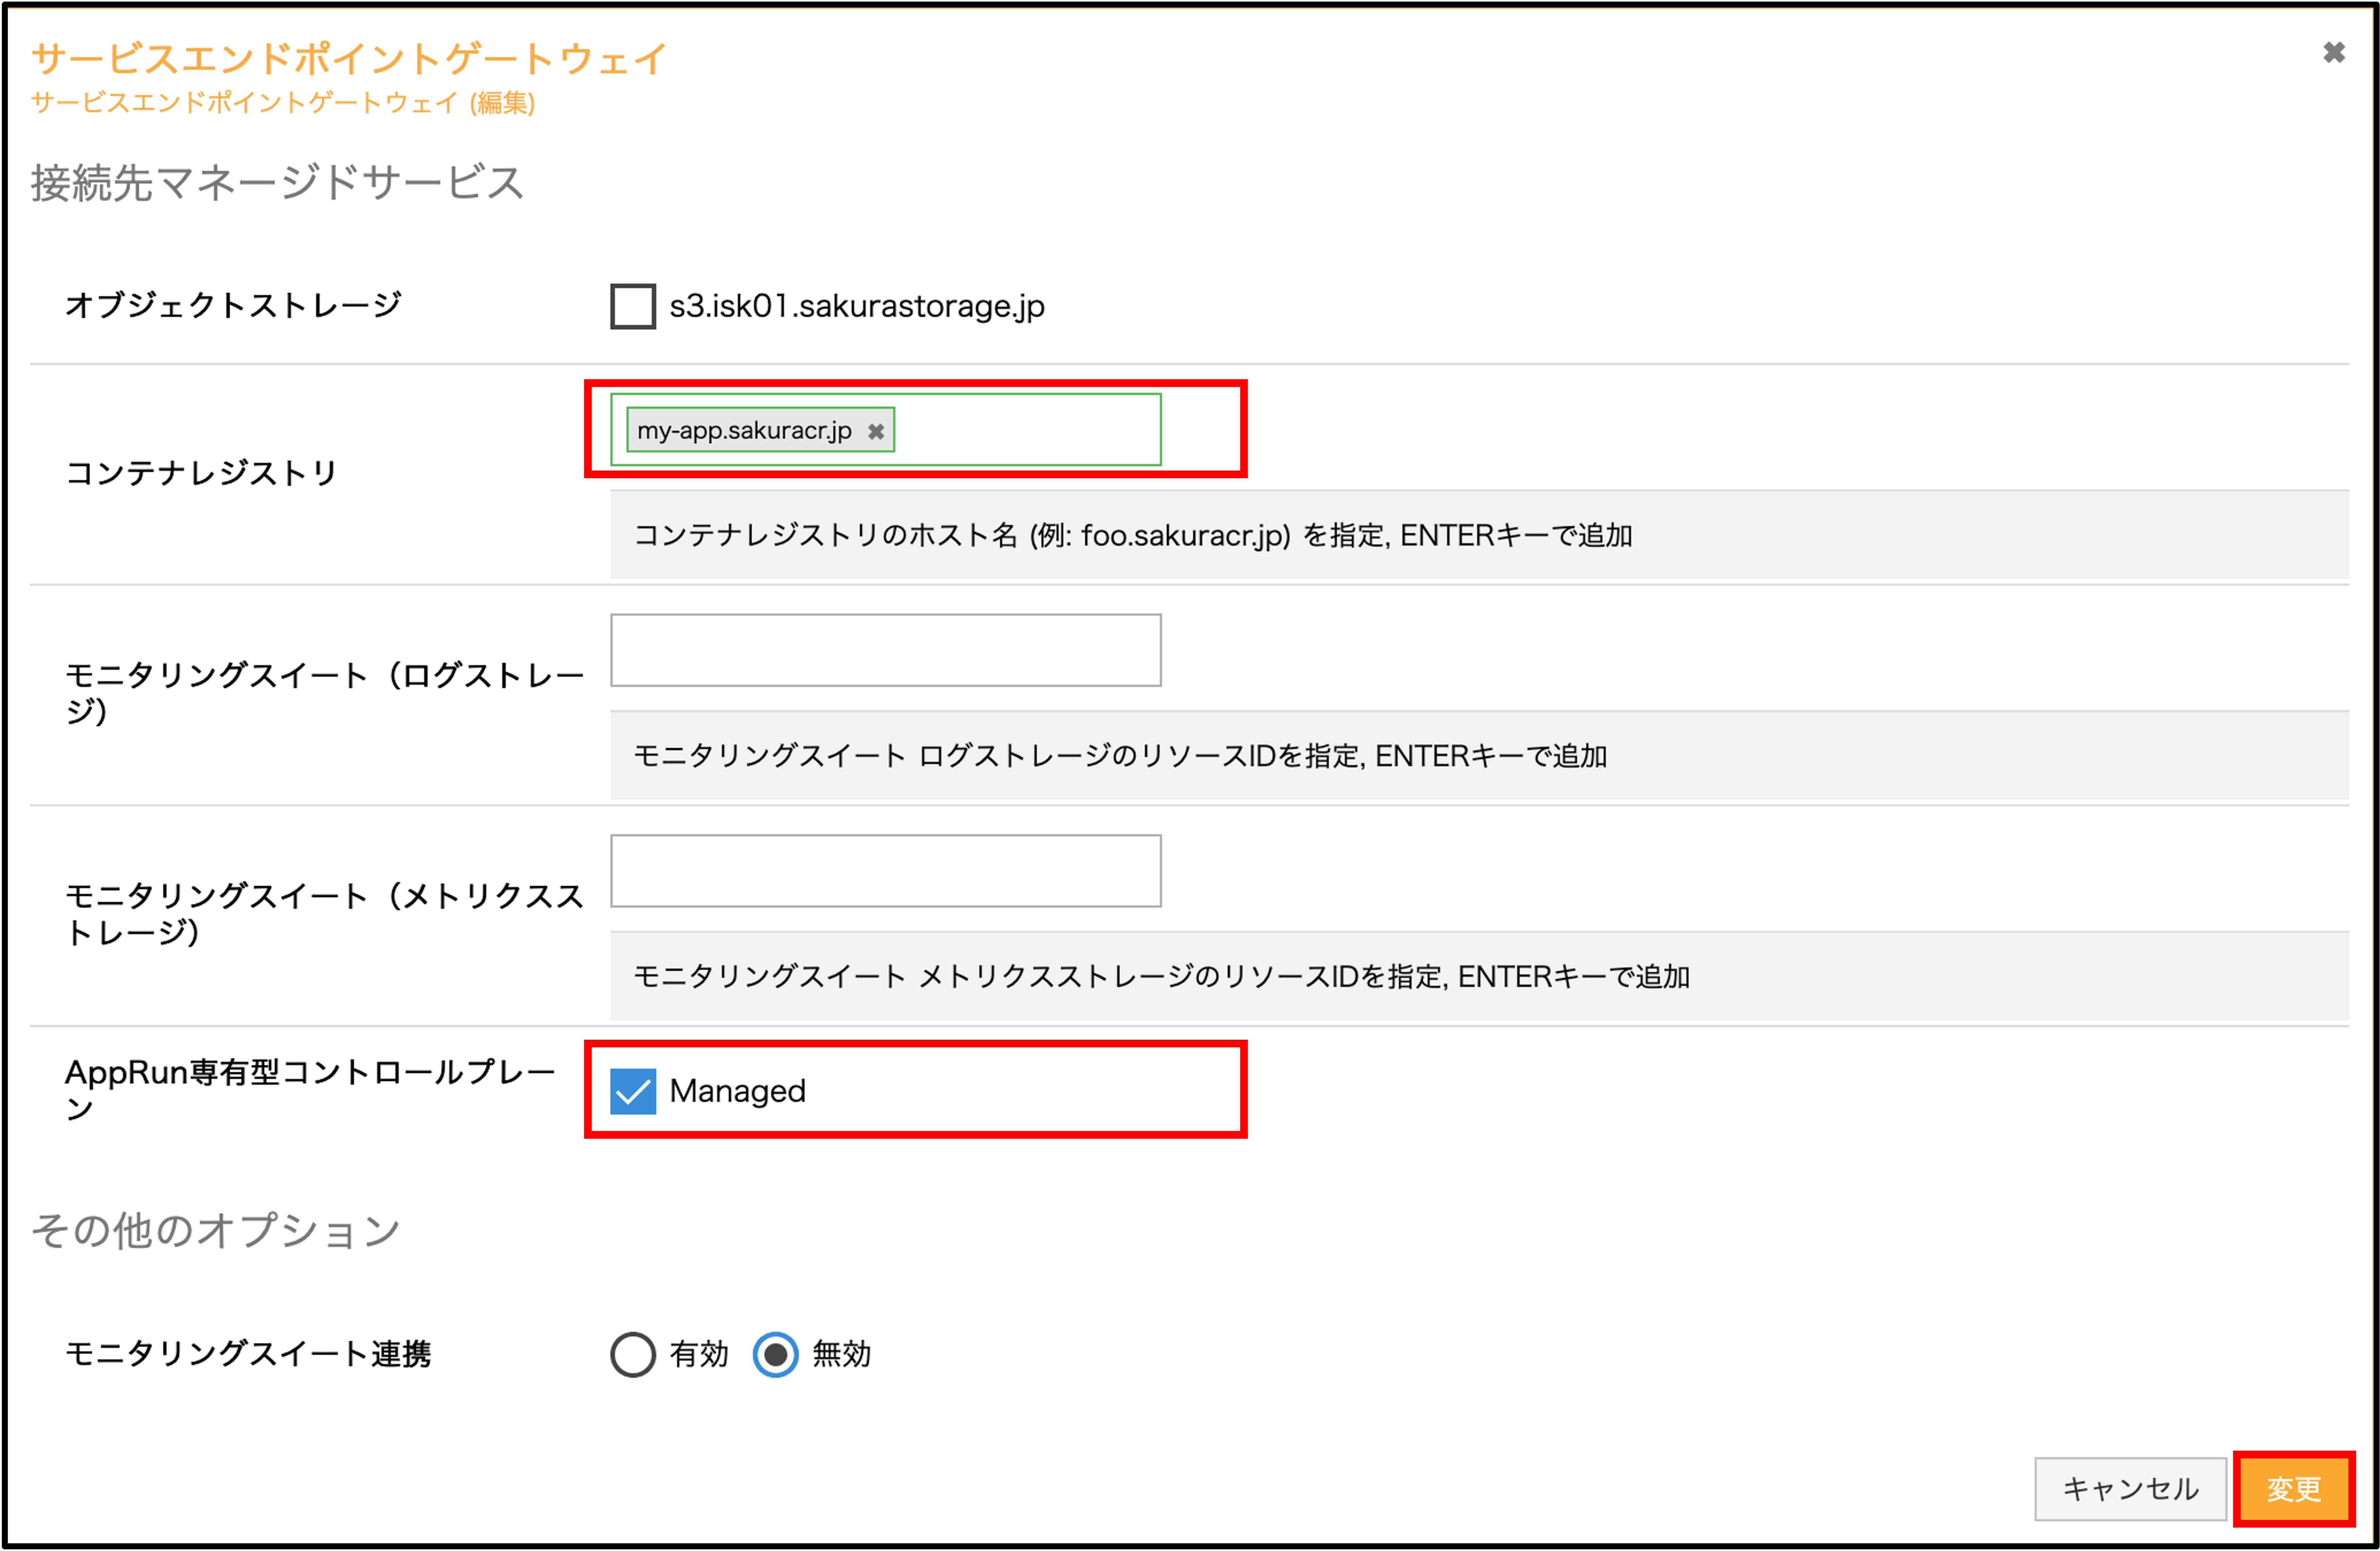Image resolution: width=2380 pixels, height=1551 pixels.
Task: Click the orange 変更 button
Action: pos(2293,1489)
